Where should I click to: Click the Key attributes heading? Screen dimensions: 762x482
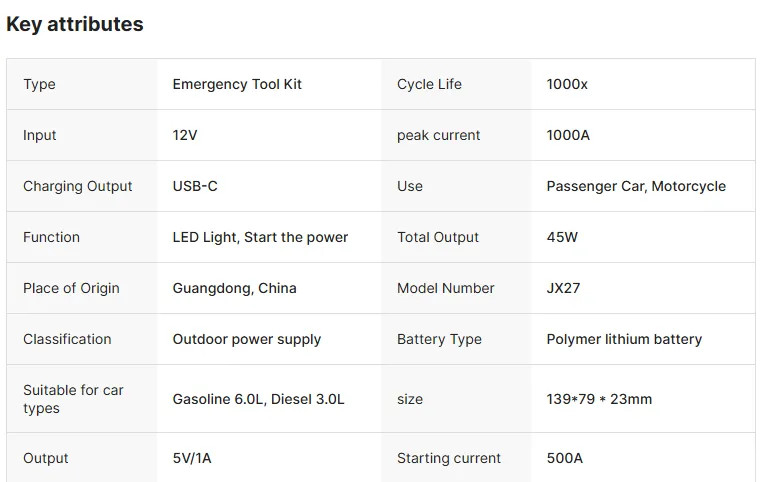point(75,24)
